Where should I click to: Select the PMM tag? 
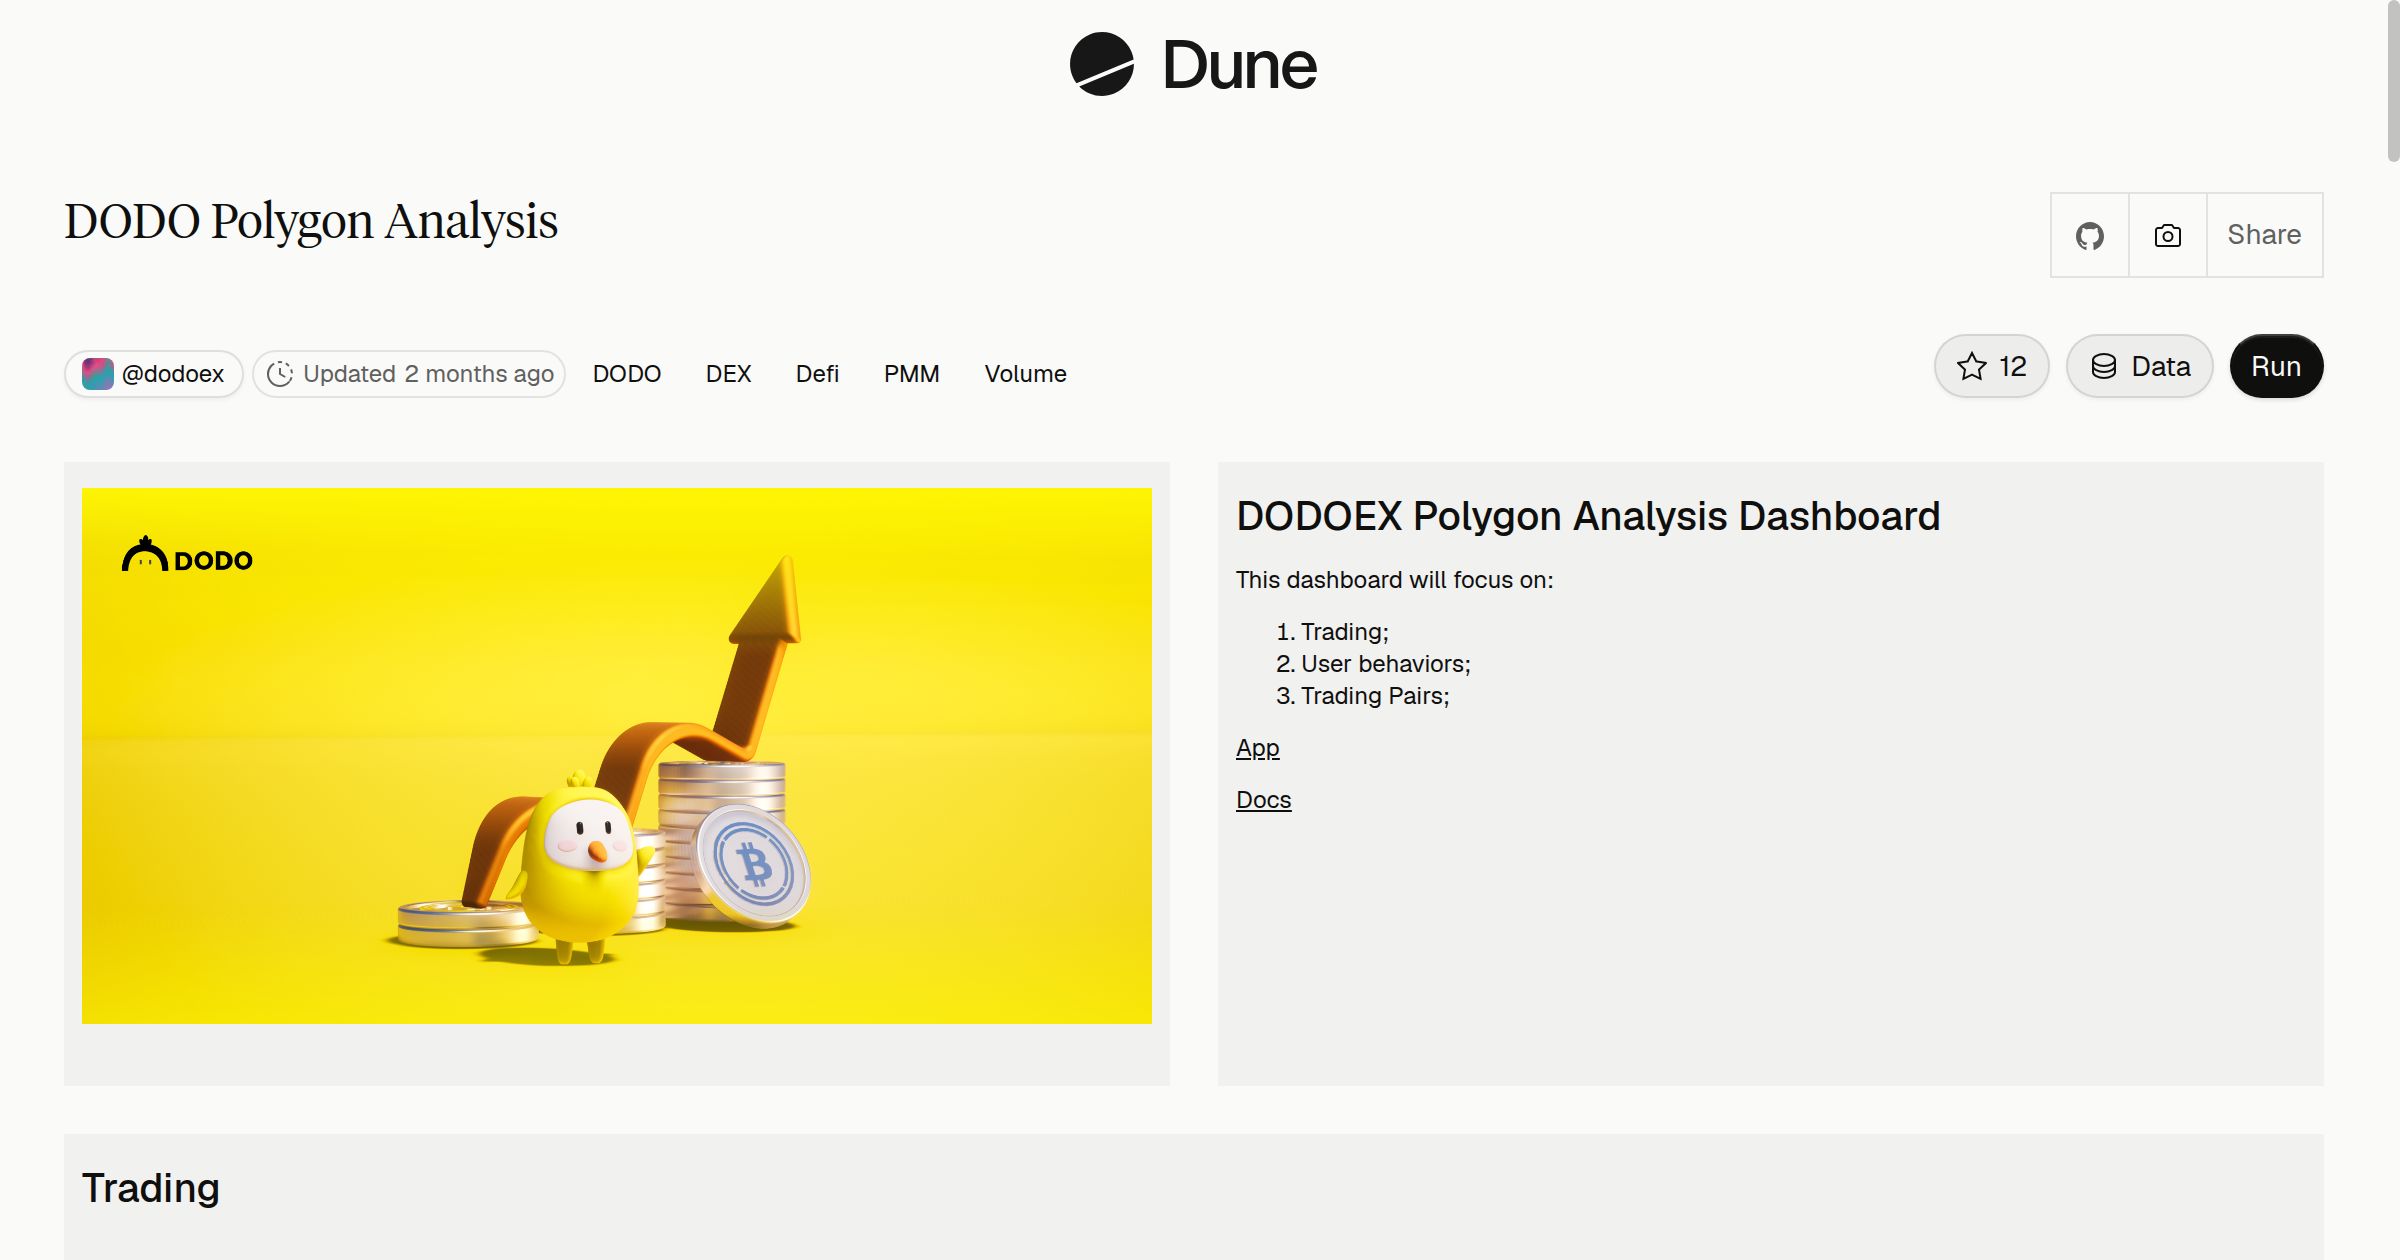(x=911, y=373)
